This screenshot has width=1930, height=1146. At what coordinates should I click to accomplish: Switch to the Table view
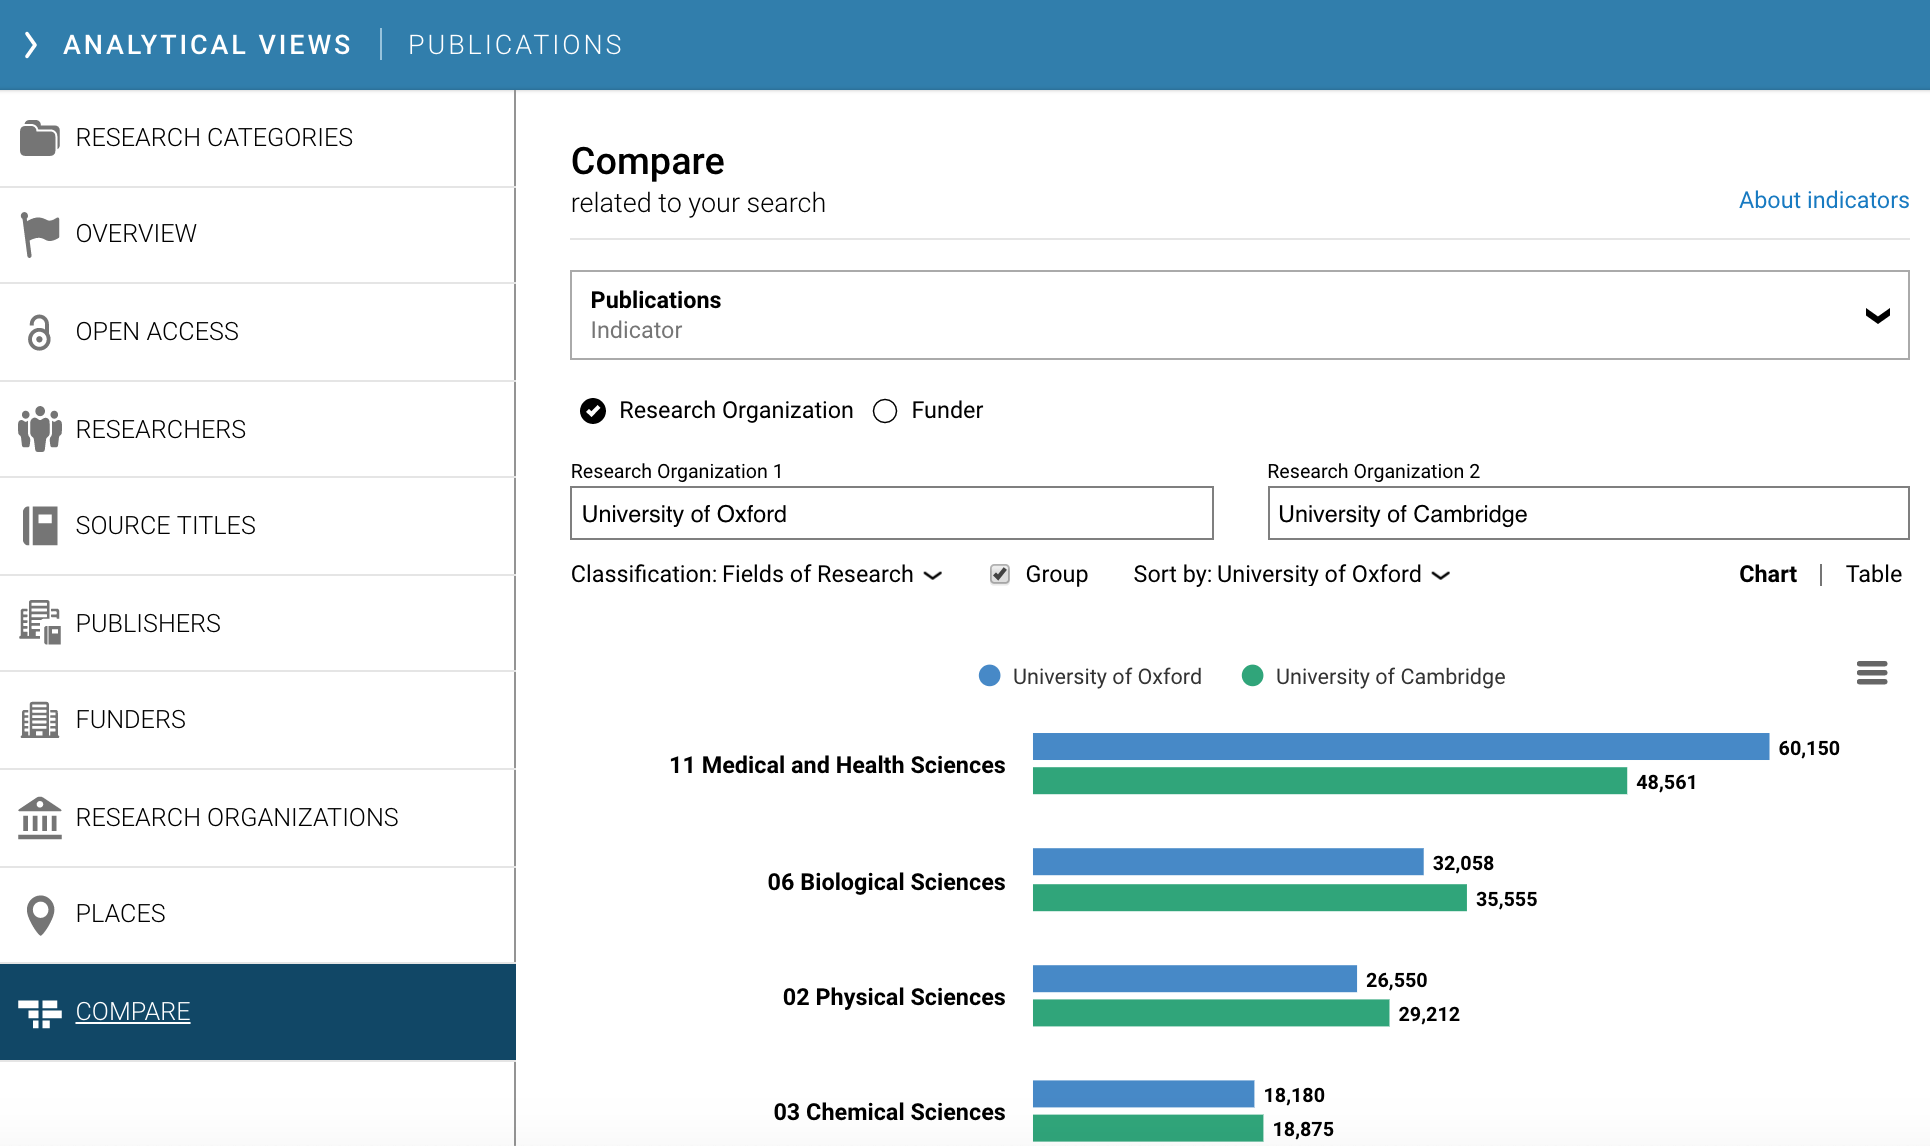[1873, 574]
